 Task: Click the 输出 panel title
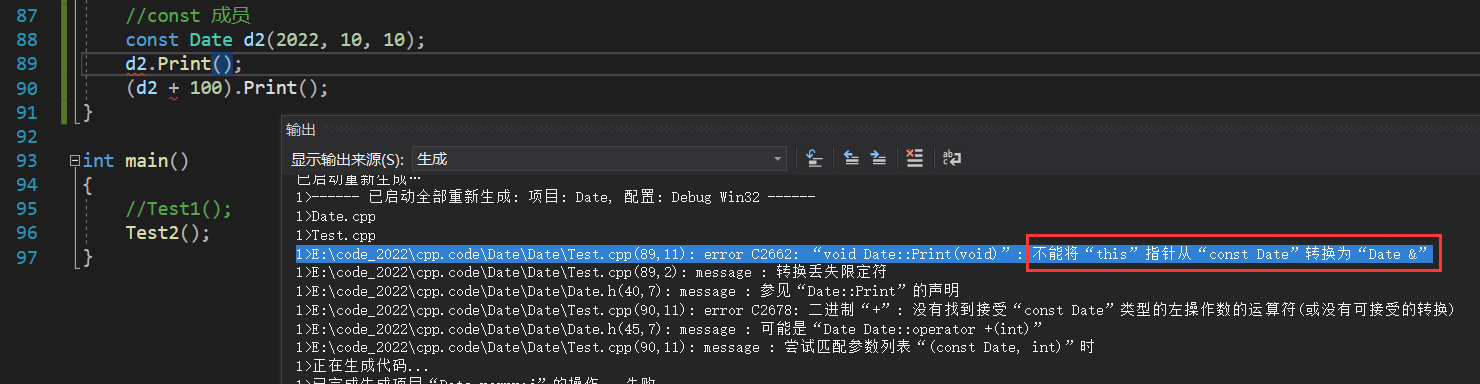click(x=300, y=130)
